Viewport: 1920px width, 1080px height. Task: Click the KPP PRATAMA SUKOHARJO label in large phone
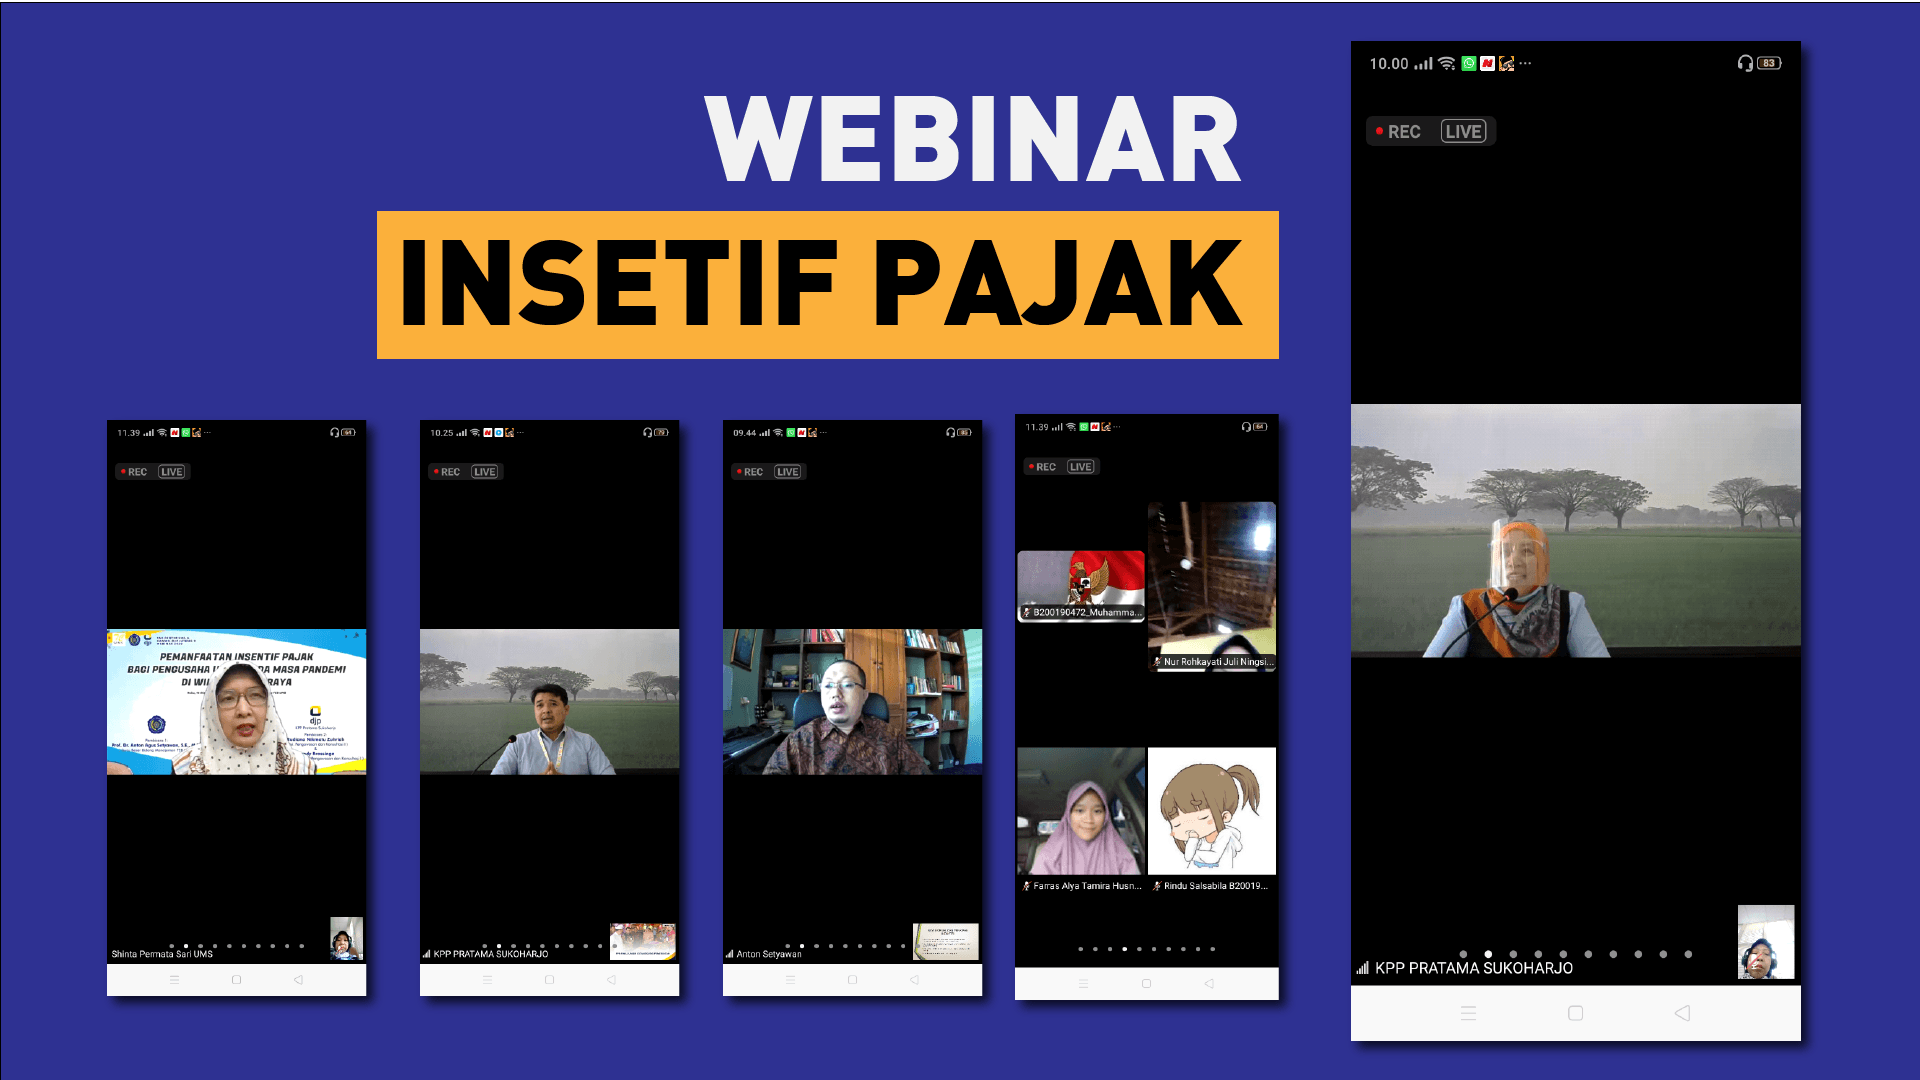tap(1473, 968)
